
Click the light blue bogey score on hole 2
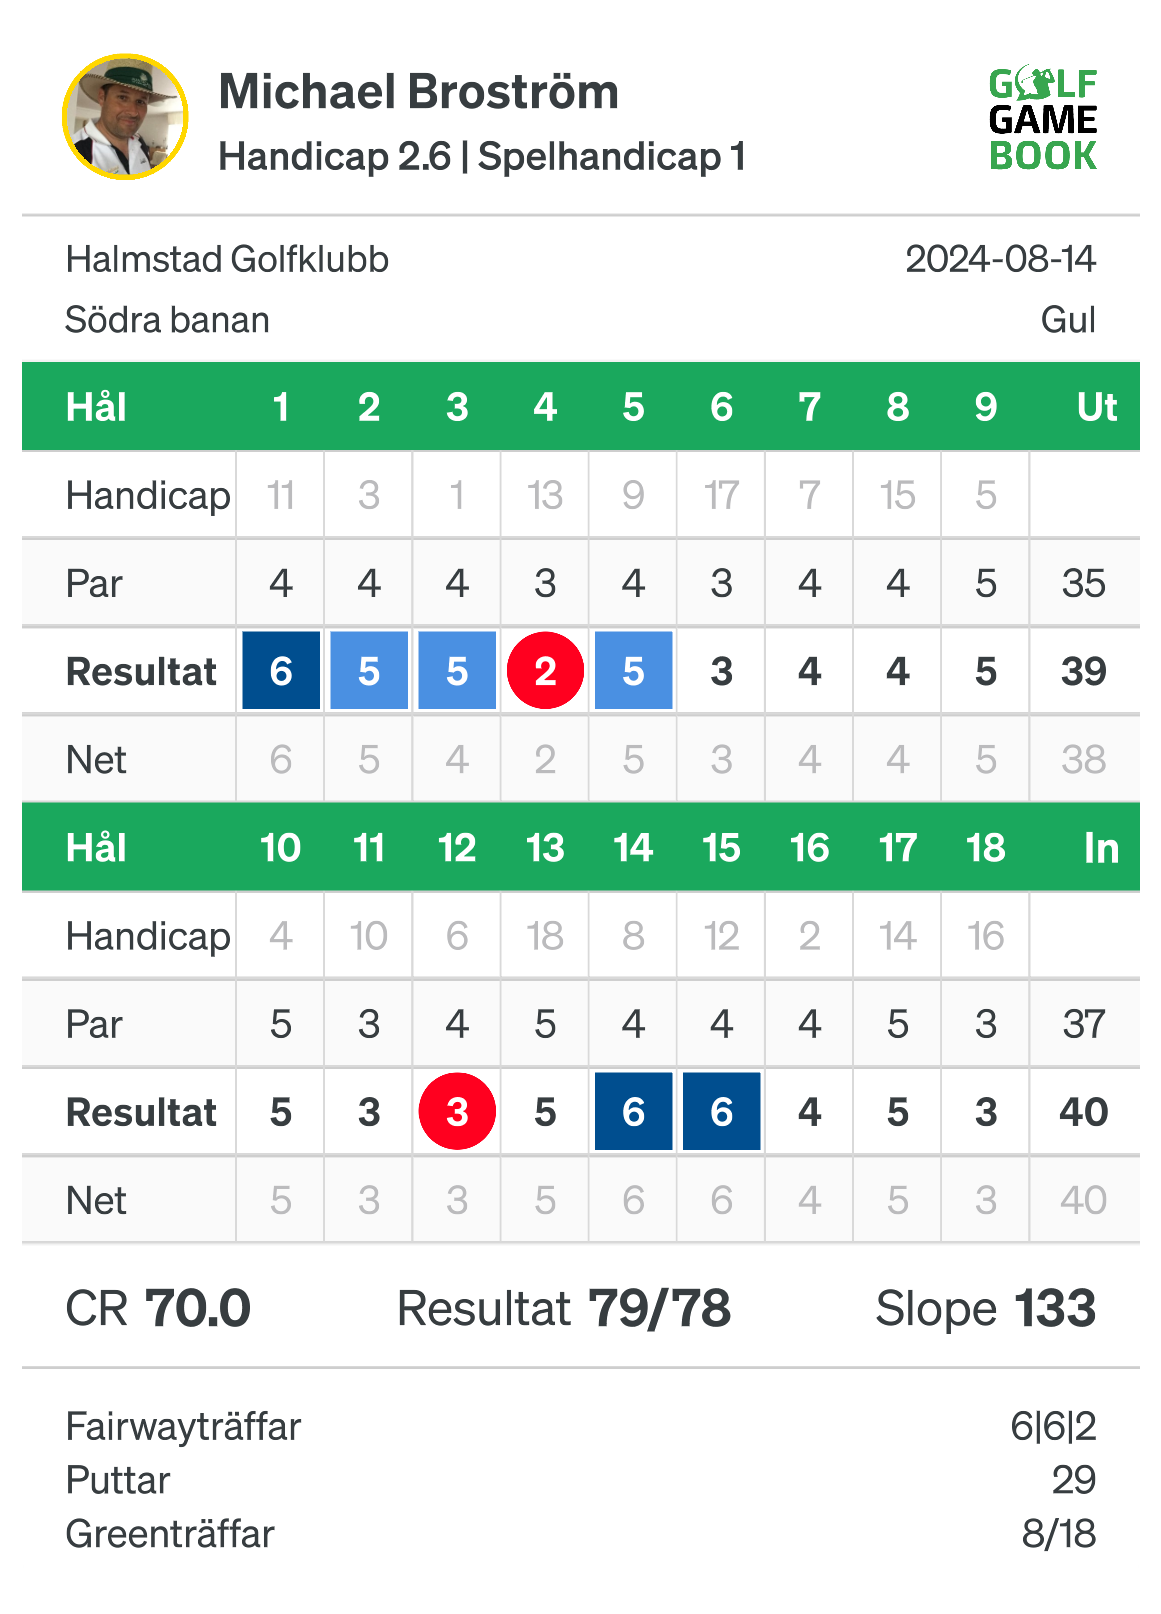[369, 671]
